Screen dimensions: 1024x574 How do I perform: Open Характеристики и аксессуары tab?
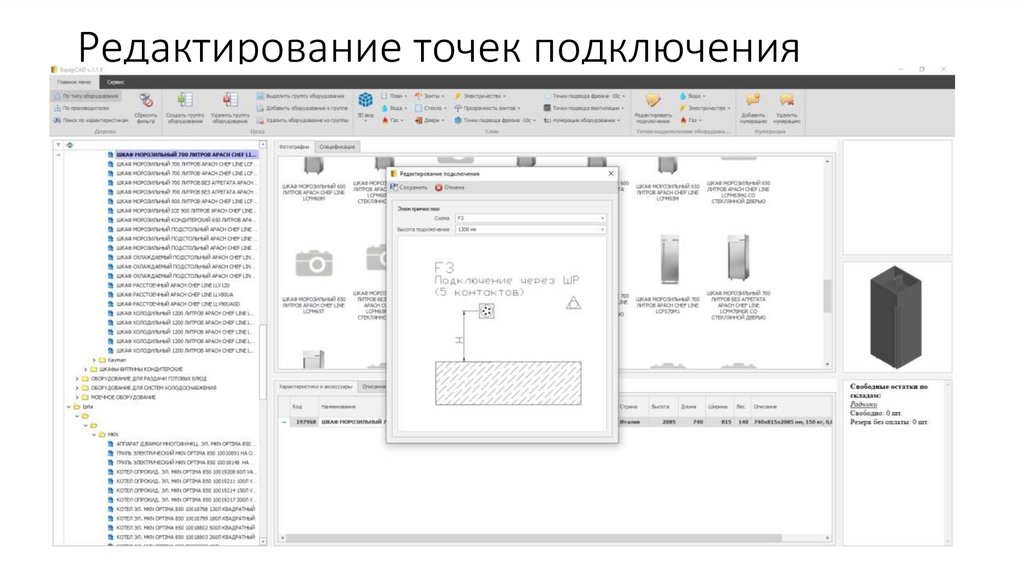click(316, 387)
